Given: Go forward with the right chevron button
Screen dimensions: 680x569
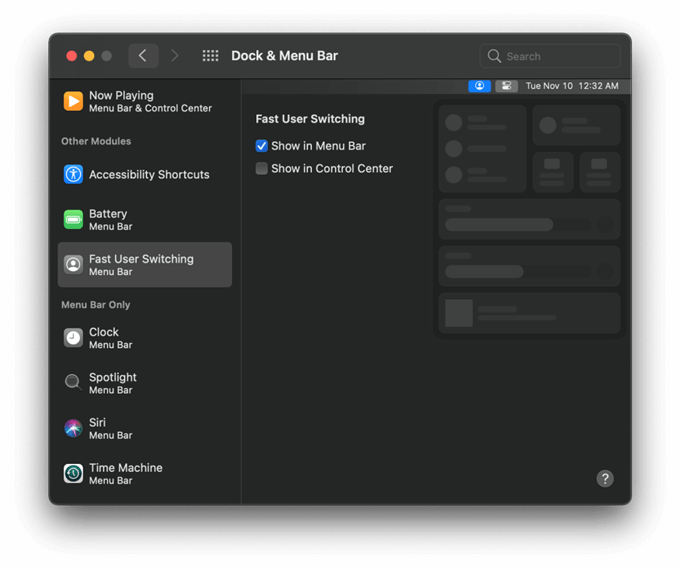Looking at the screenshot, I should tap(174, 56).
